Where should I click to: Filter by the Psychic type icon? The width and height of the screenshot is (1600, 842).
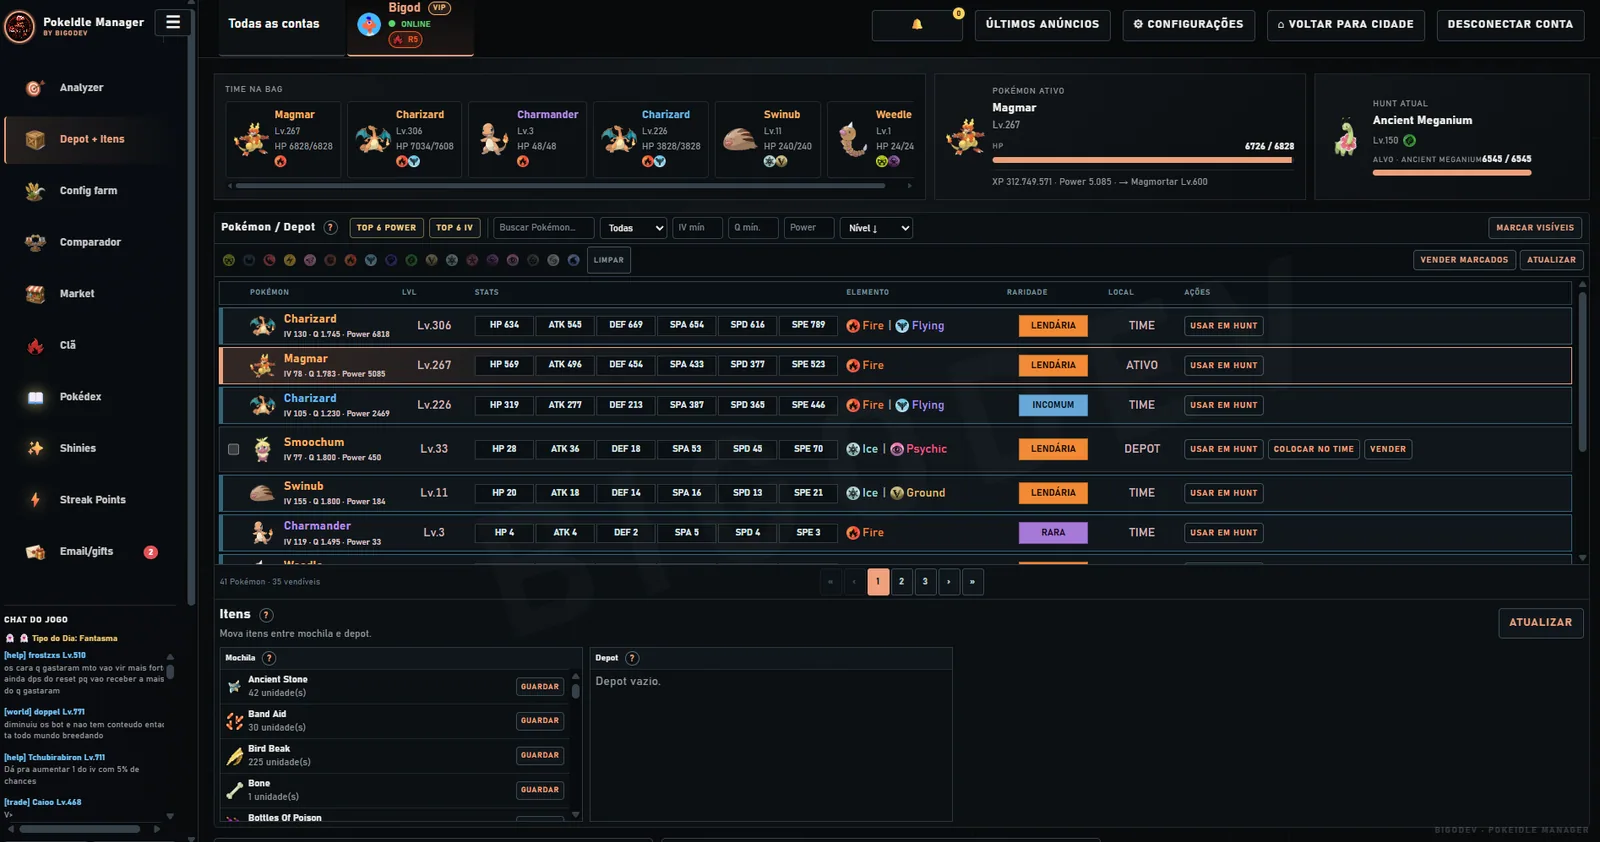pos(513,260)
